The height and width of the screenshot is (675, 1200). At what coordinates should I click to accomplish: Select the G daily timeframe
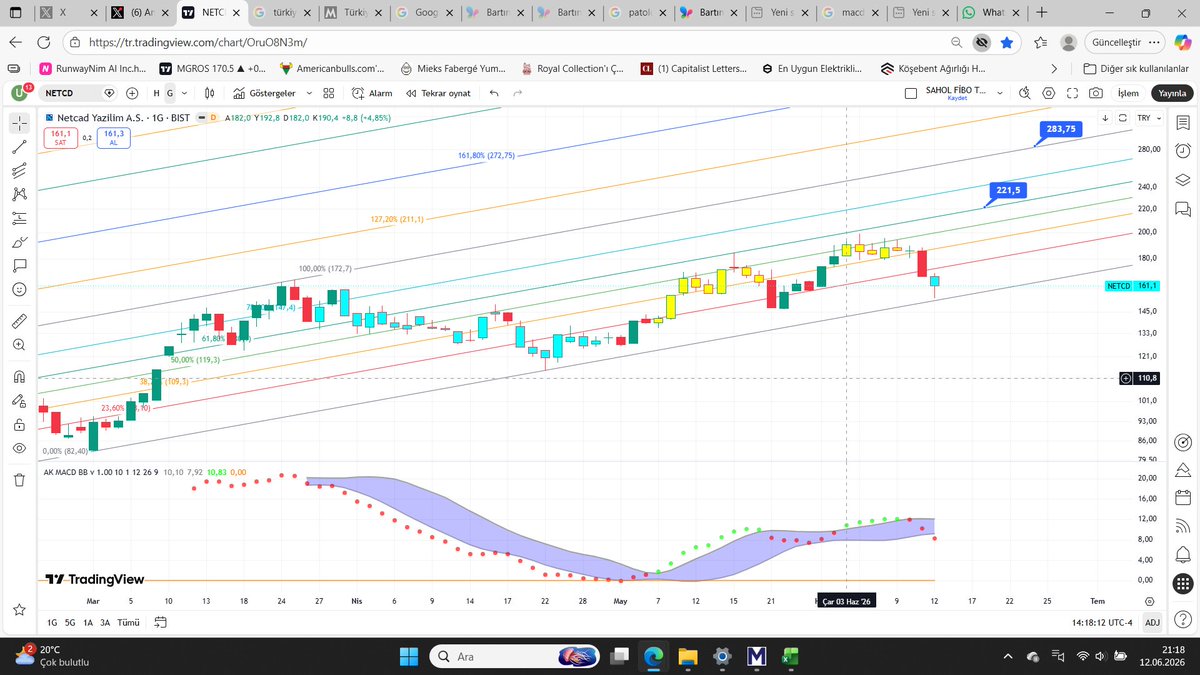tap(170, 92)
